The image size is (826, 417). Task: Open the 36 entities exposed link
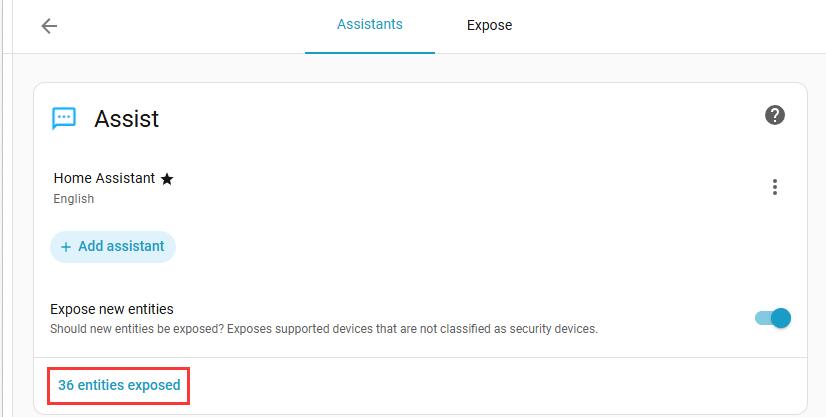(119, 385)
